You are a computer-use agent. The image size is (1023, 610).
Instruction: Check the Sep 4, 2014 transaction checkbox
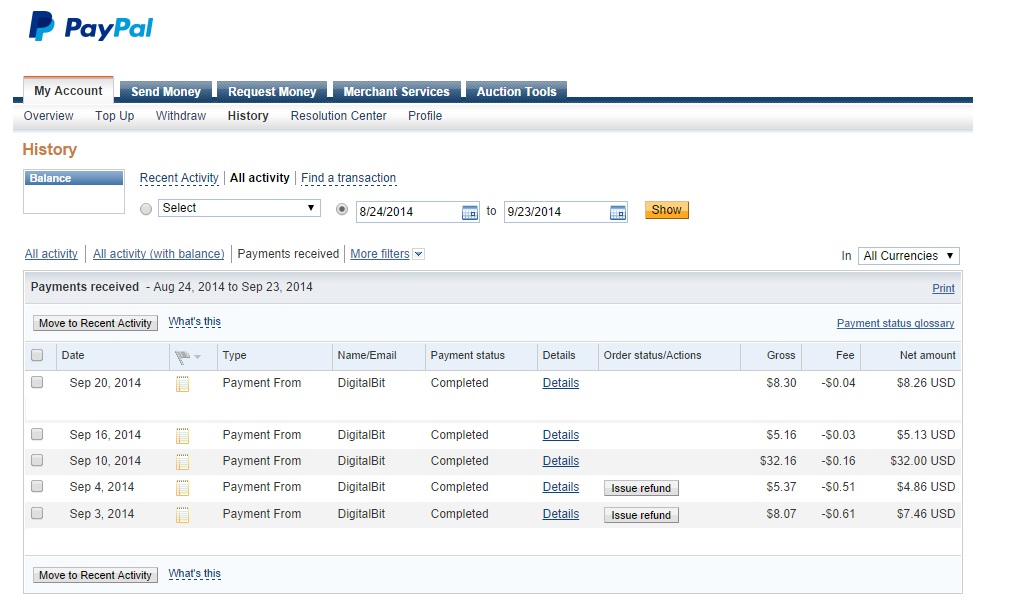coord(37,486)
